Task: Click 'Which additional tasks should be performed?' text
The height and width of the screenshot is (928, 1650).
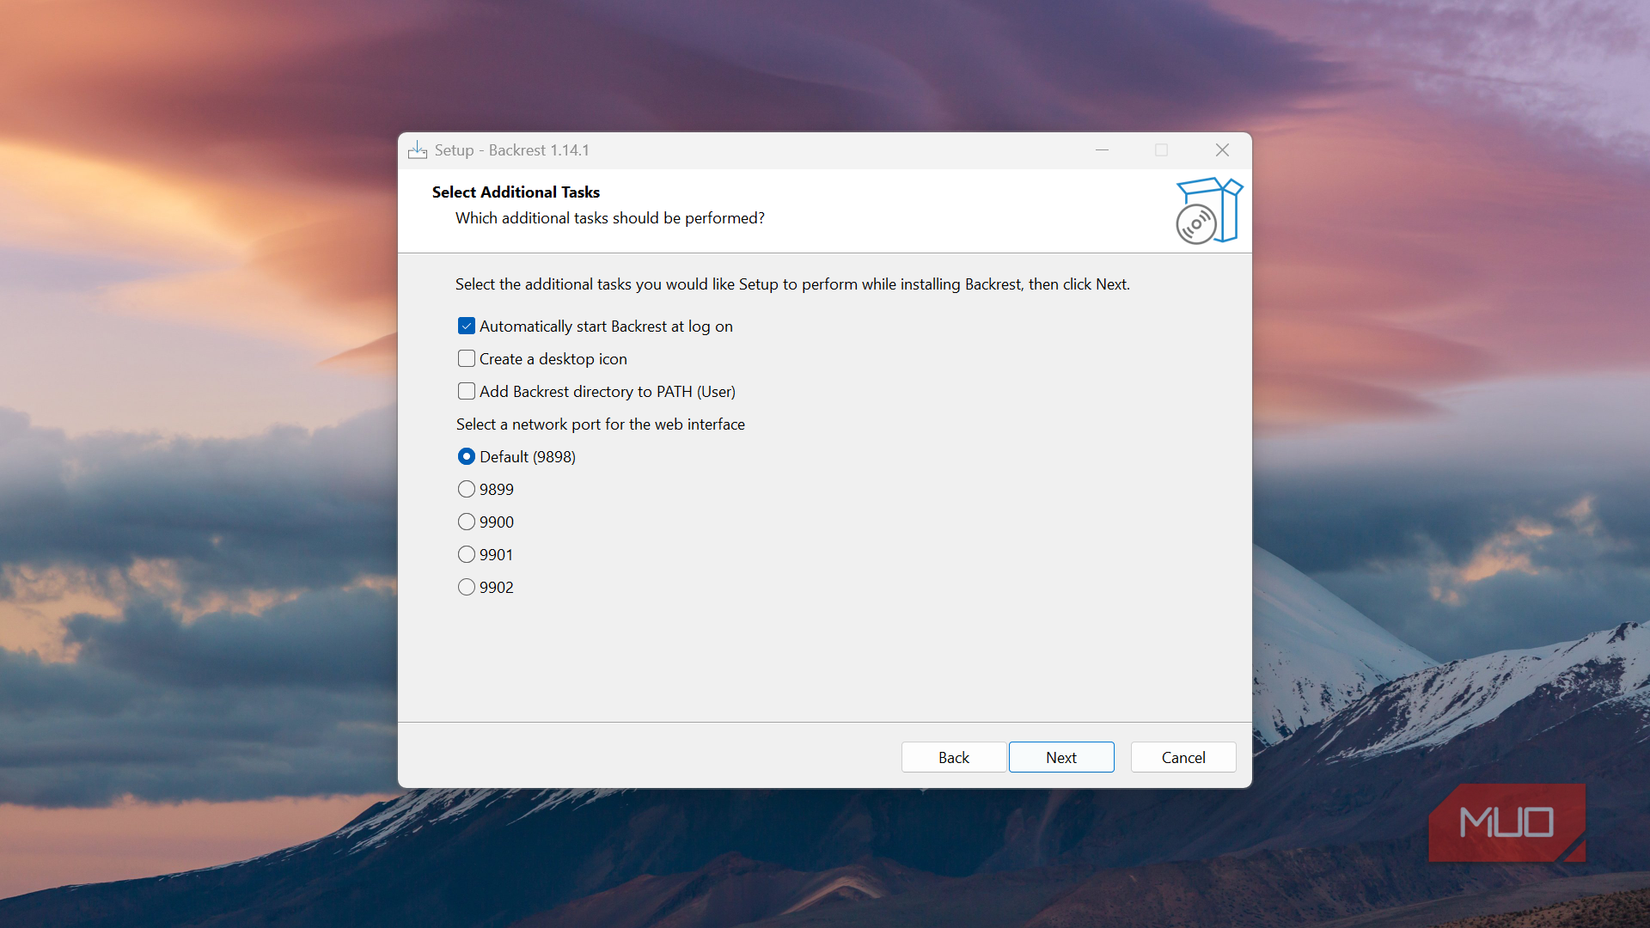Action: [x=610, y=218]
